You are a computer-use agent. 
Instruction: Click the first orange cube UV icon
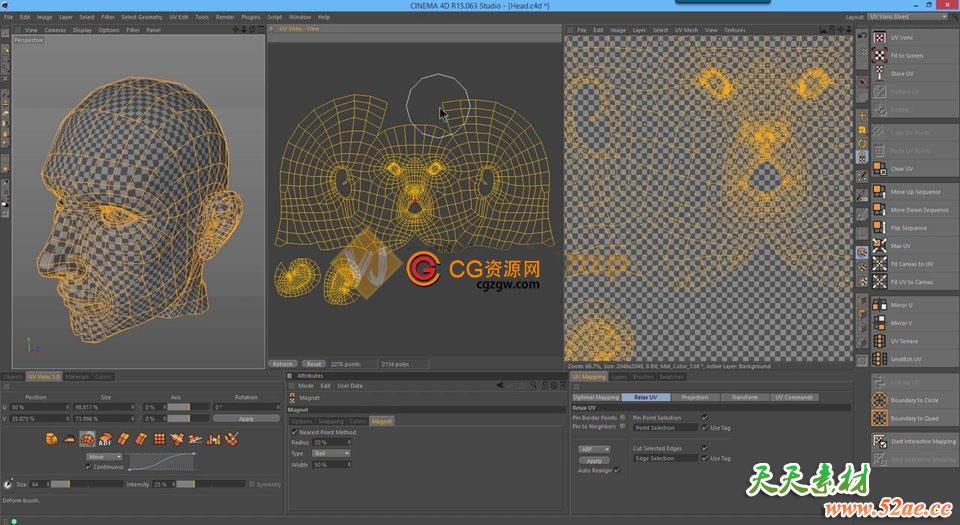tap(51, 439)
